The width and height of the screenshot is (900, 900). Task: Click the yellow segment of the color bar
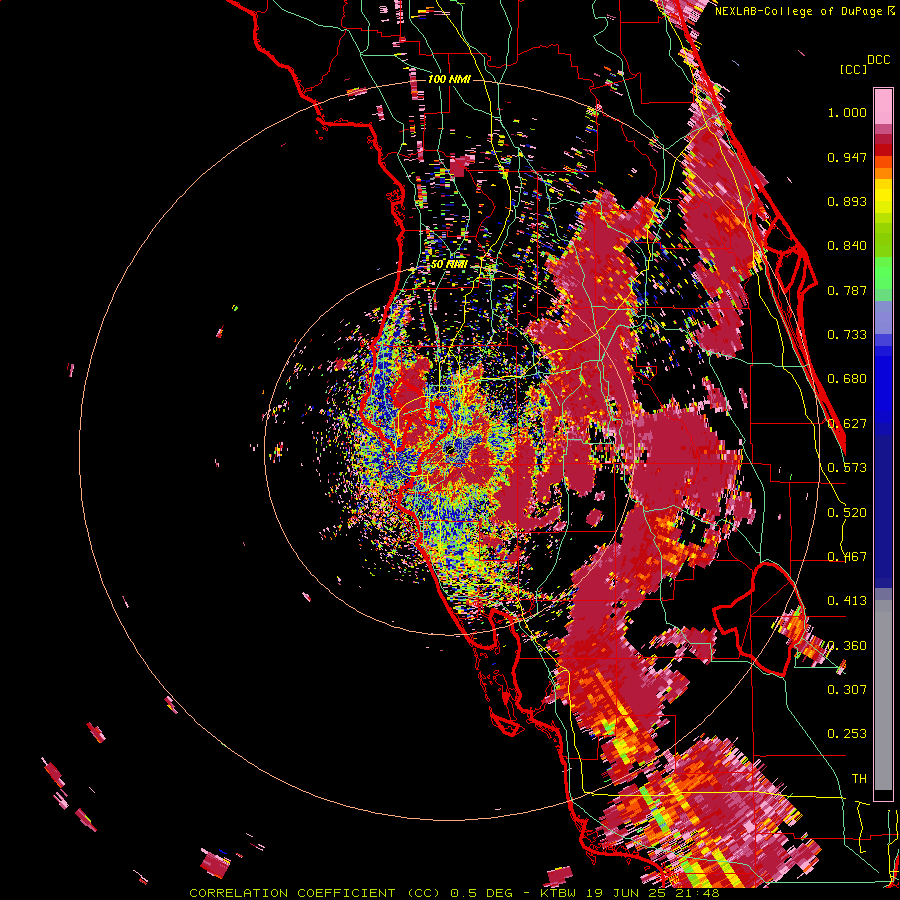(883, 198)
